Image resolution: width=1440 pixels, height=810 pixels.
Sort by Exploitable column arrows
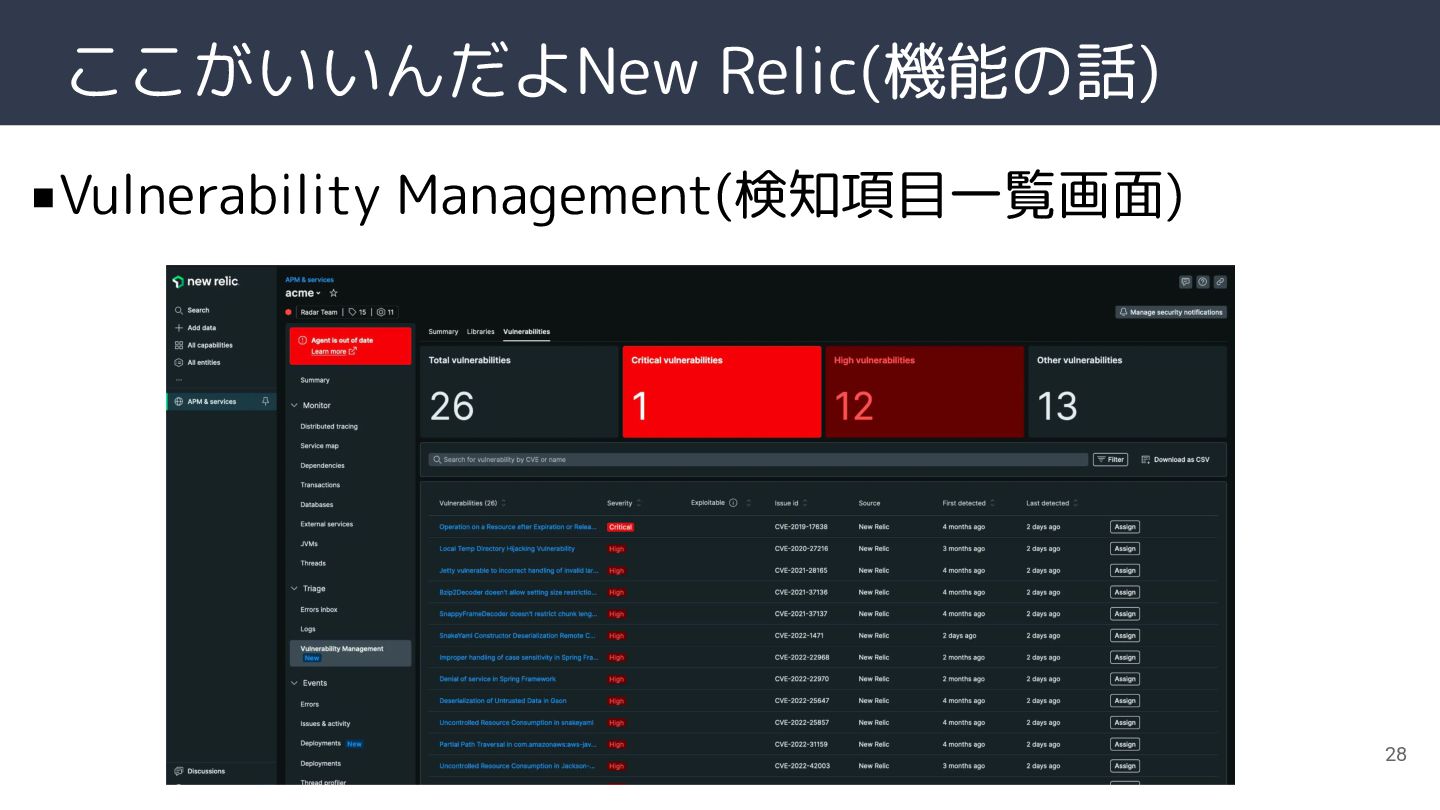point(748,503)
